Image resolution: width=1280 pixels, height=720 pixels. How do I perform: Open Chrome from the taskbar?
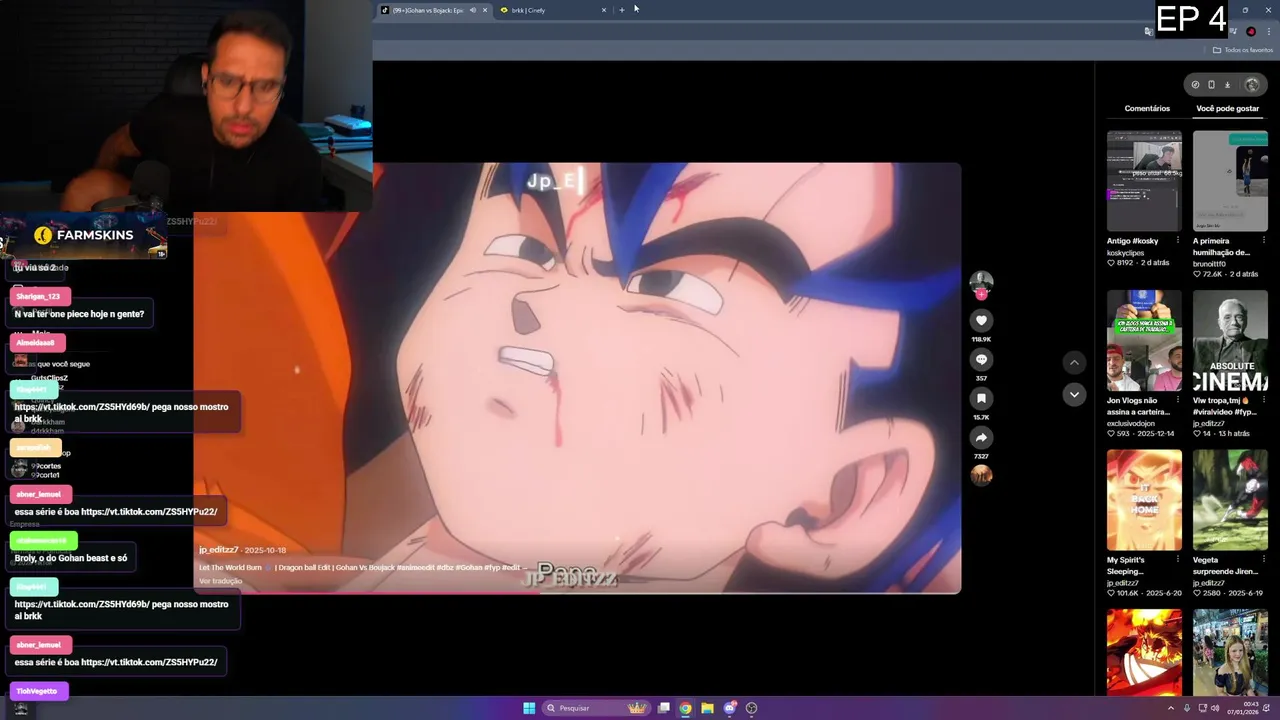(685, 708)
